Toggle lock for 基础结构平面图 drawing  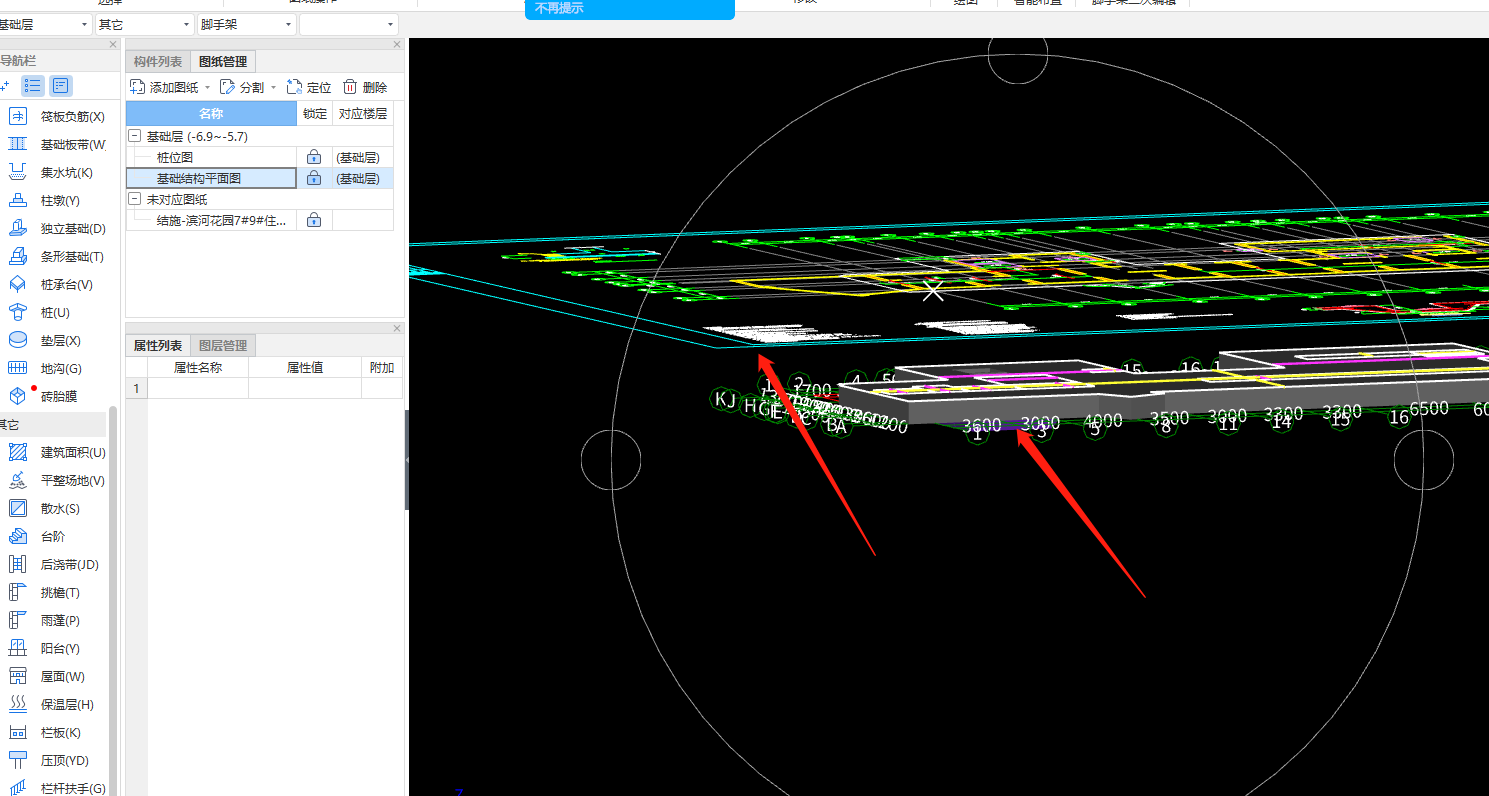point(314,178)
